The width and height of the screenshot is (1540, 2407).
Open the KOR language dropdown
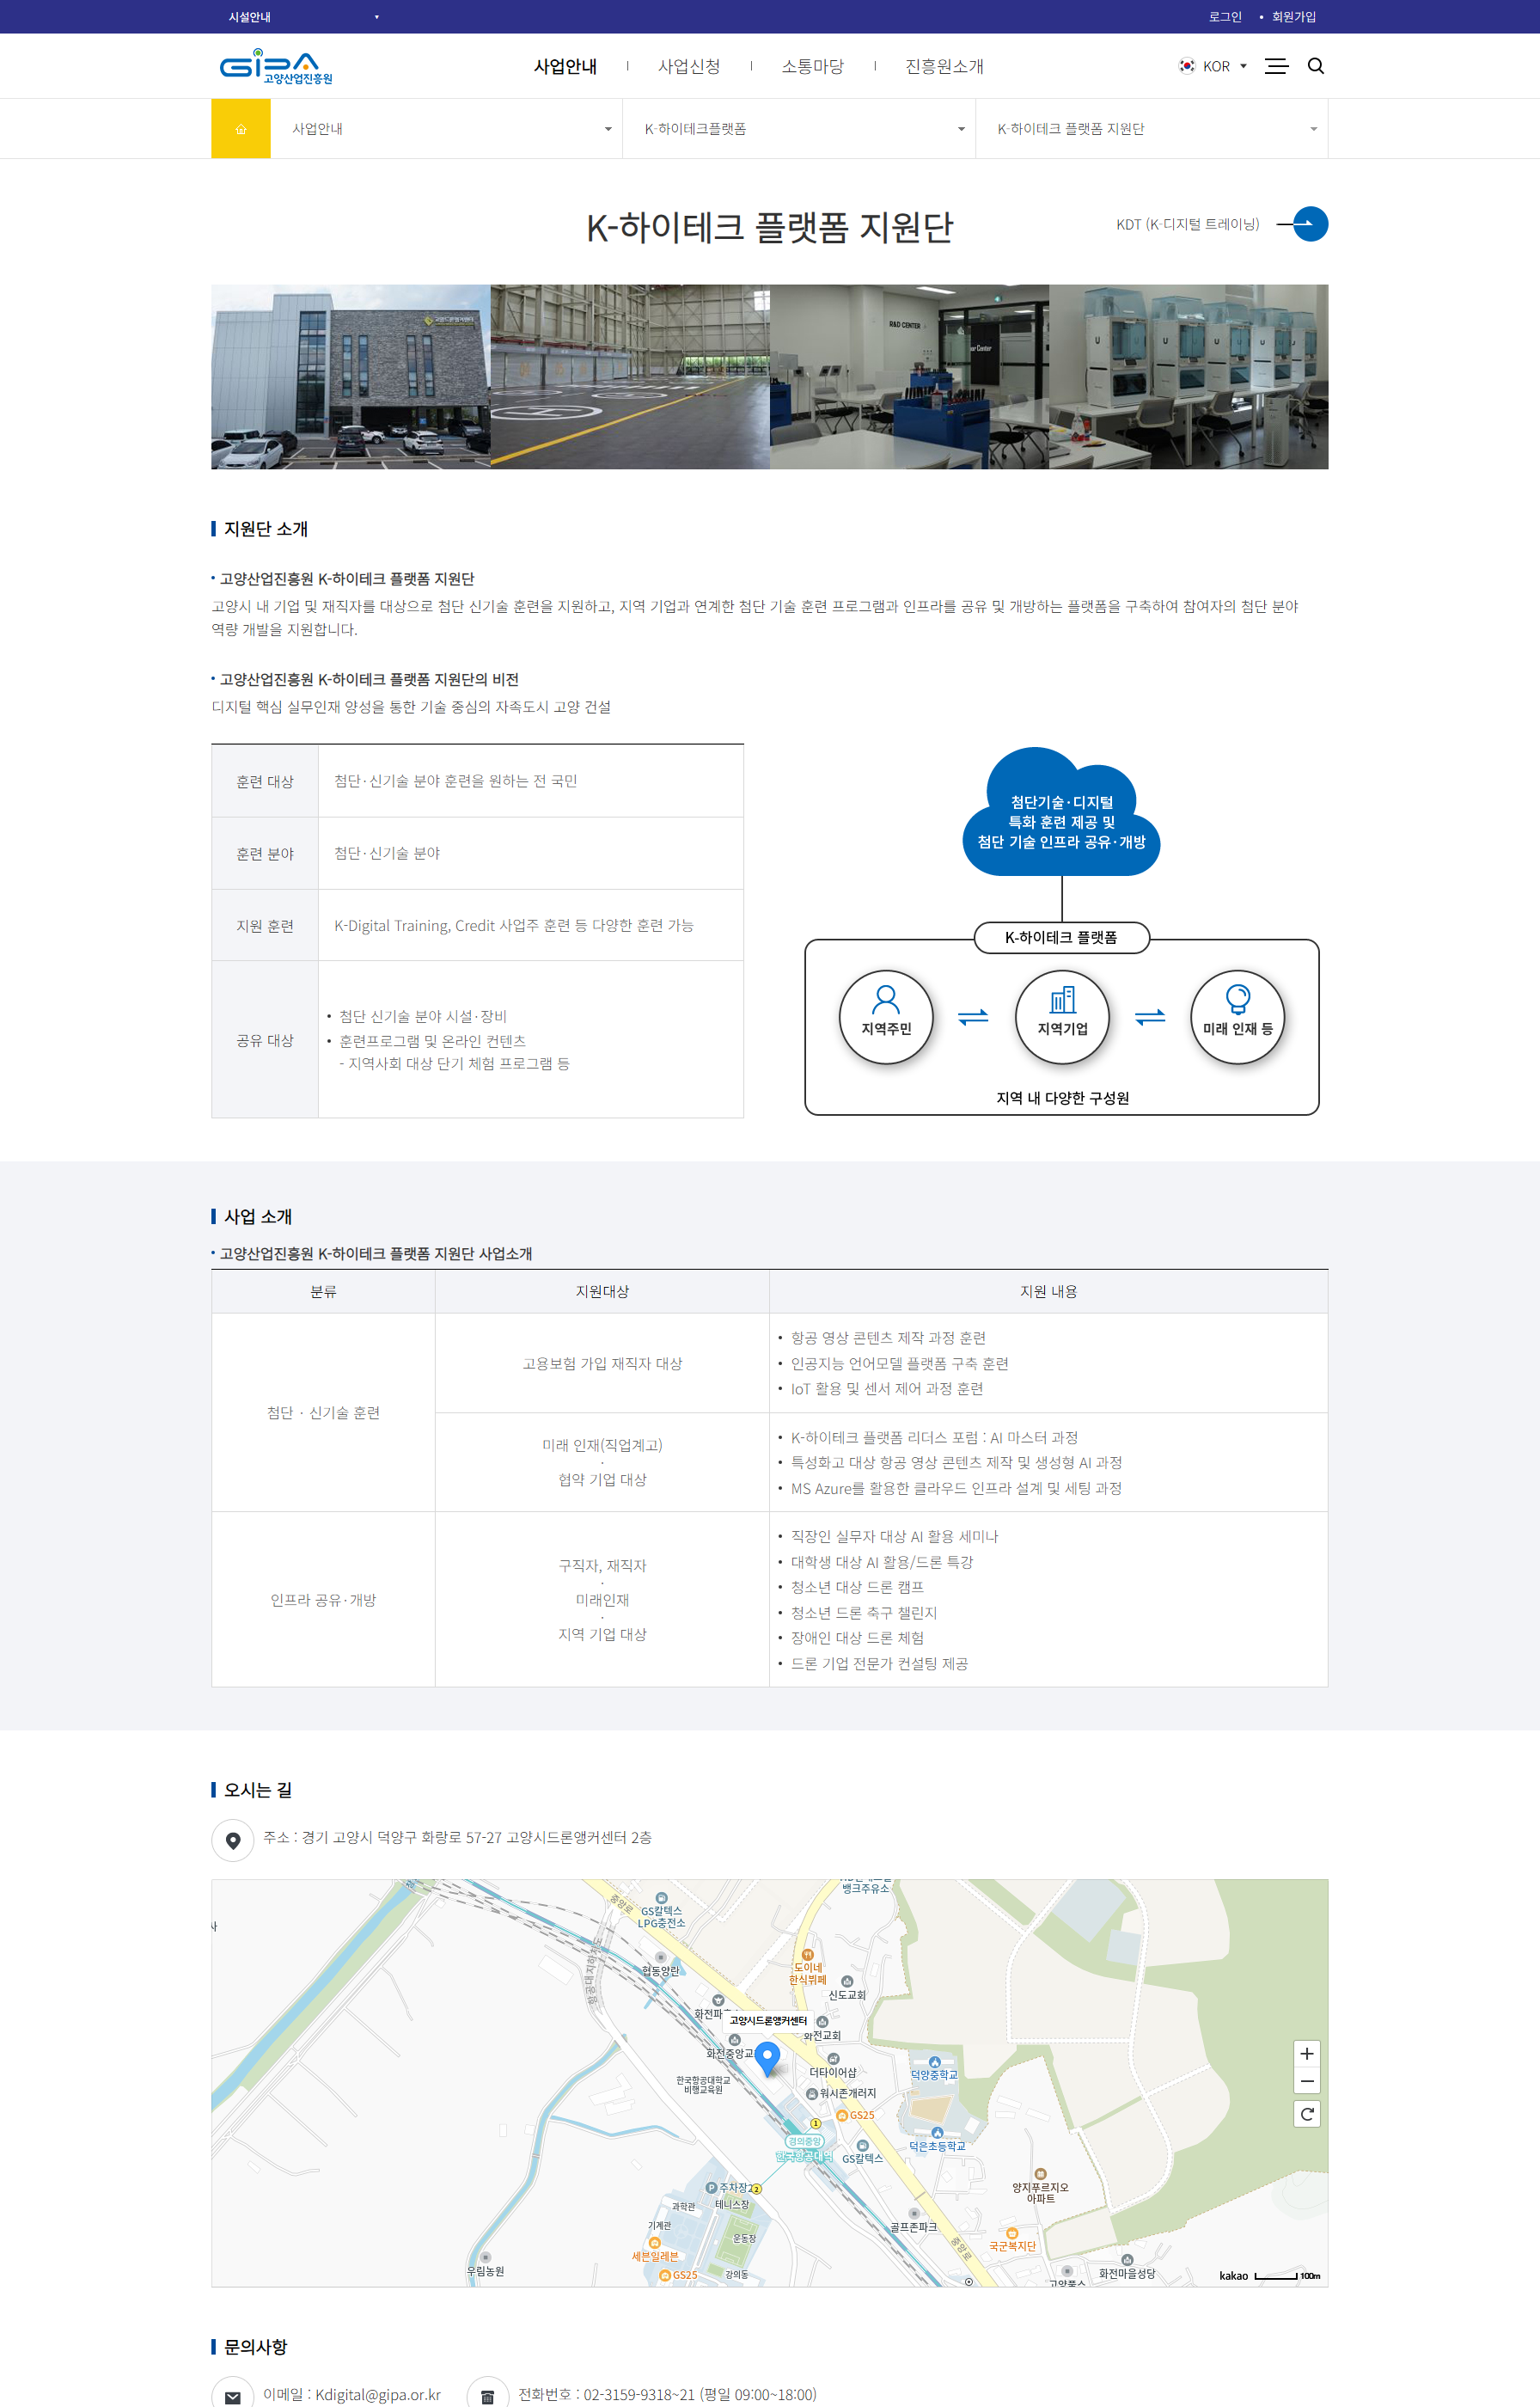coord(1214,66)
